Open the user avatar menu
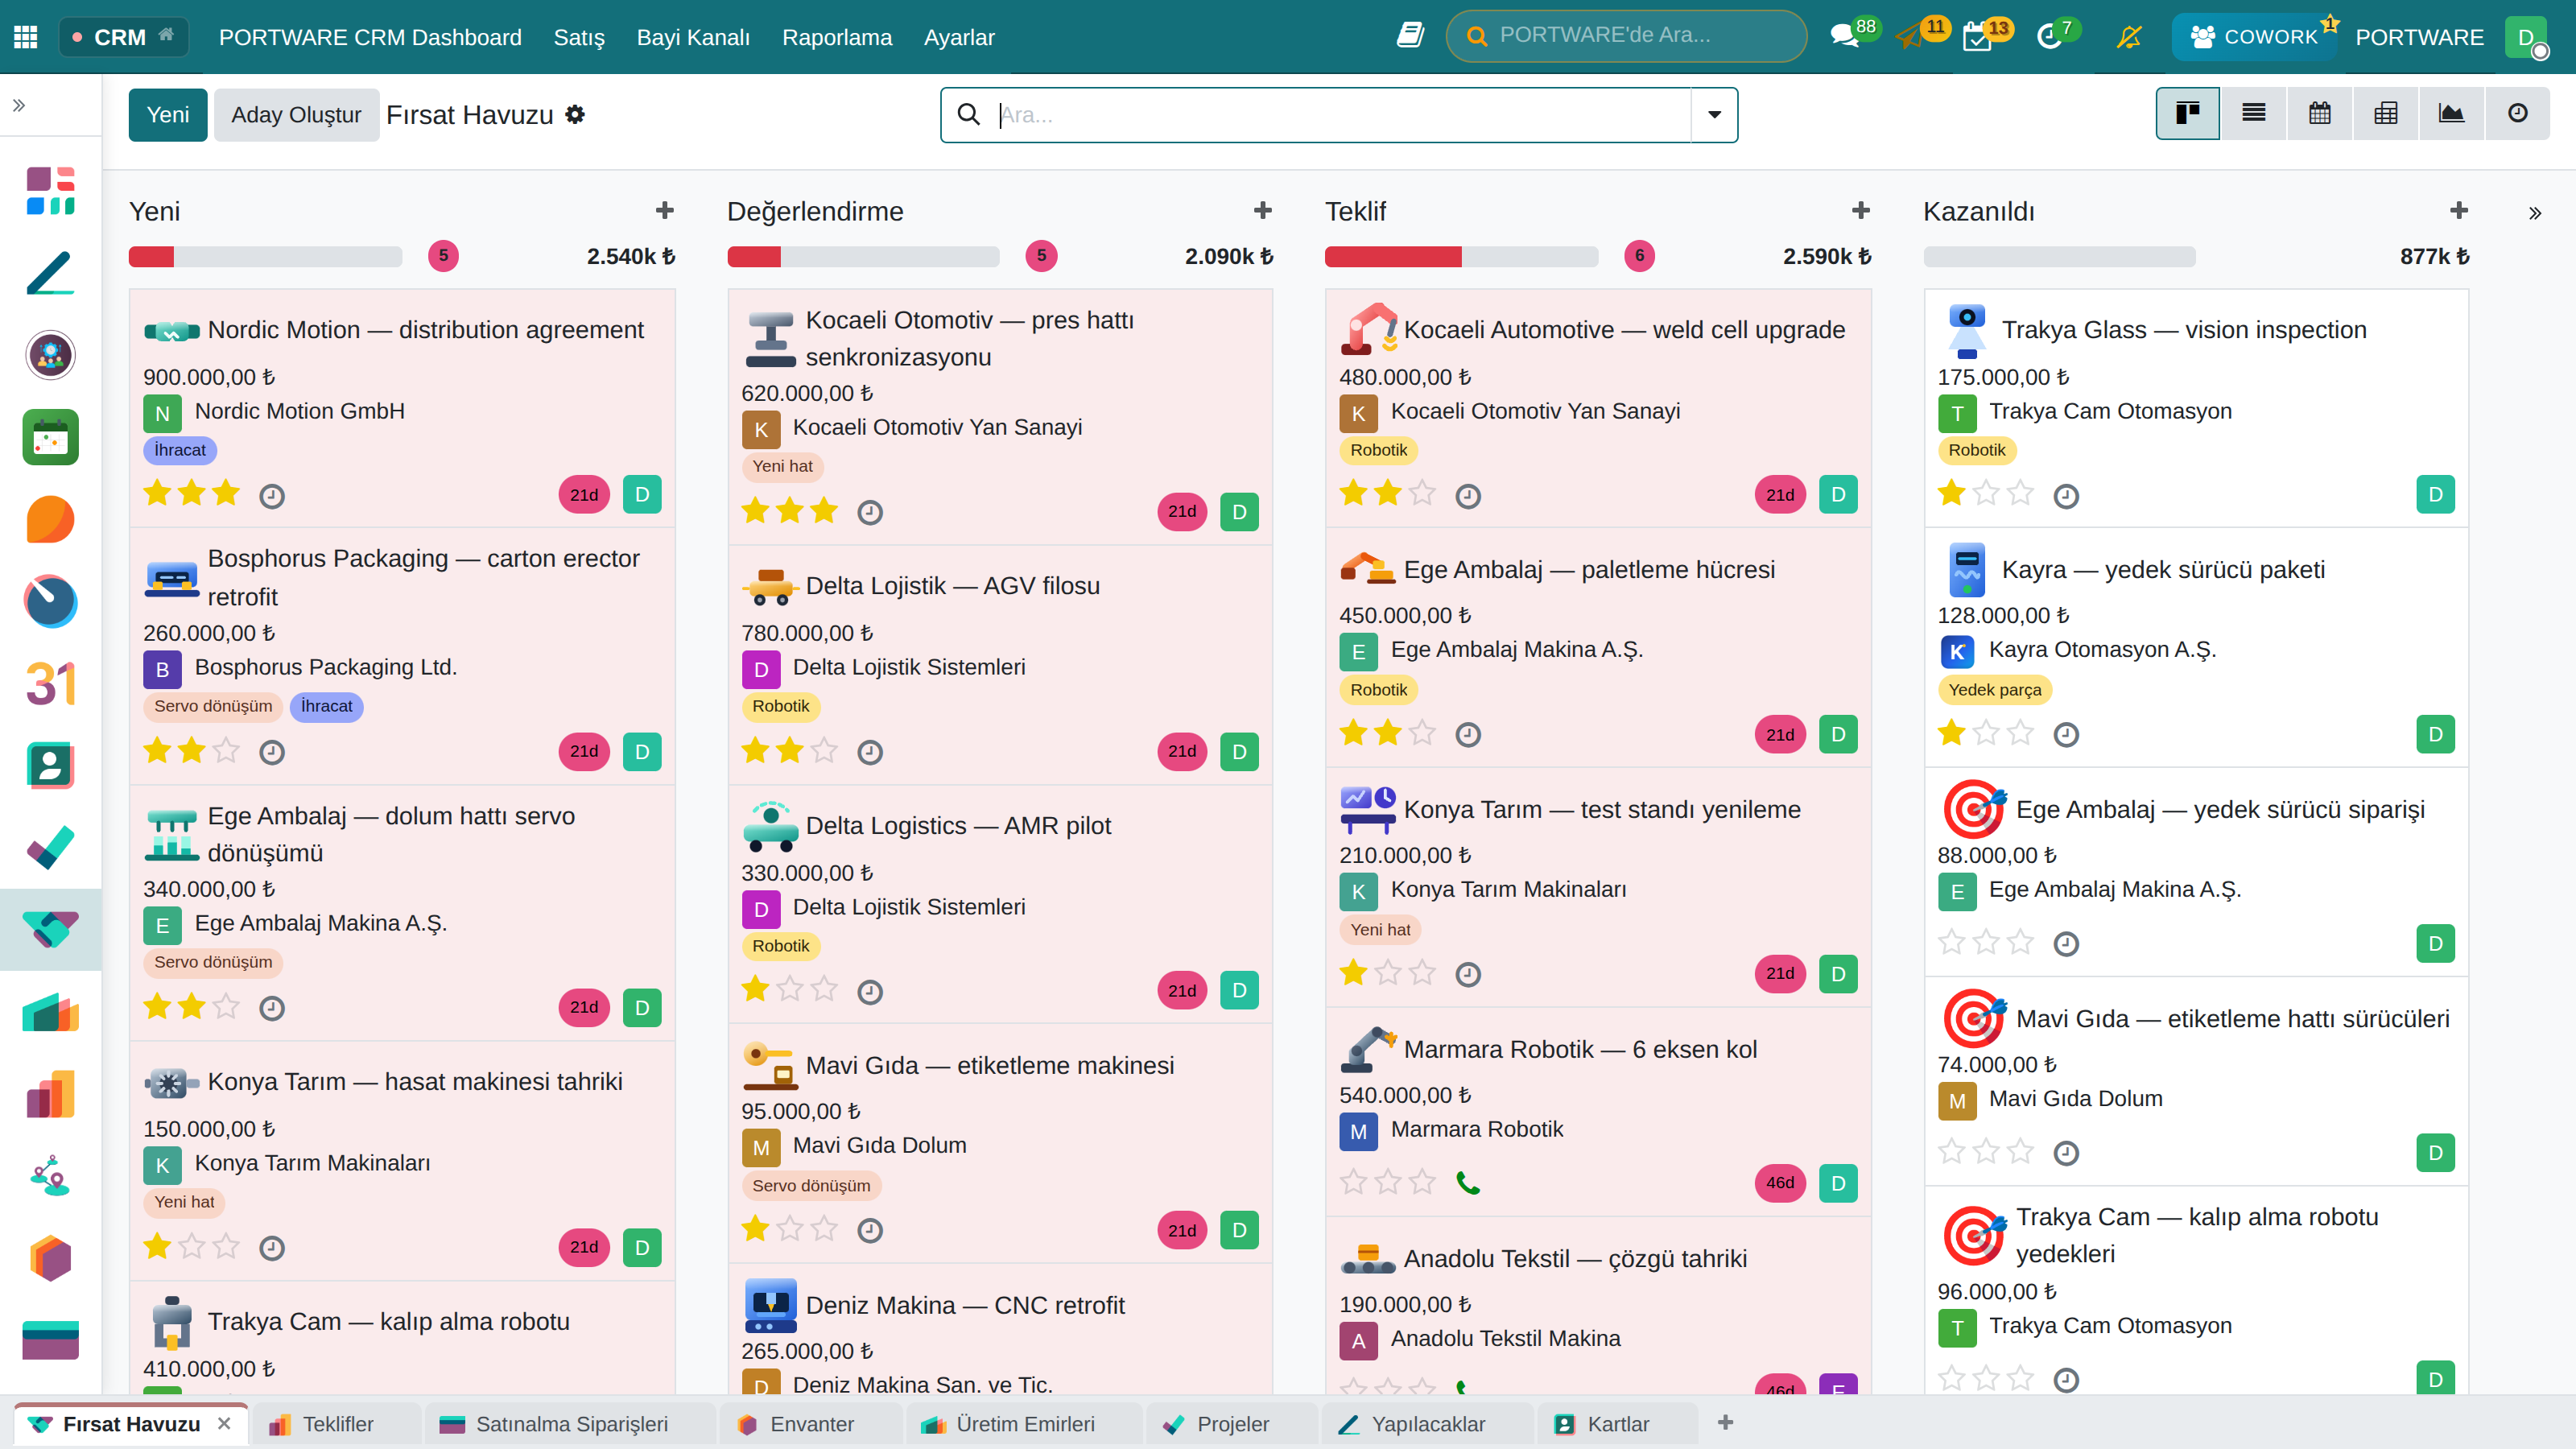The image size is (2576, 1449). [2527, 37]
